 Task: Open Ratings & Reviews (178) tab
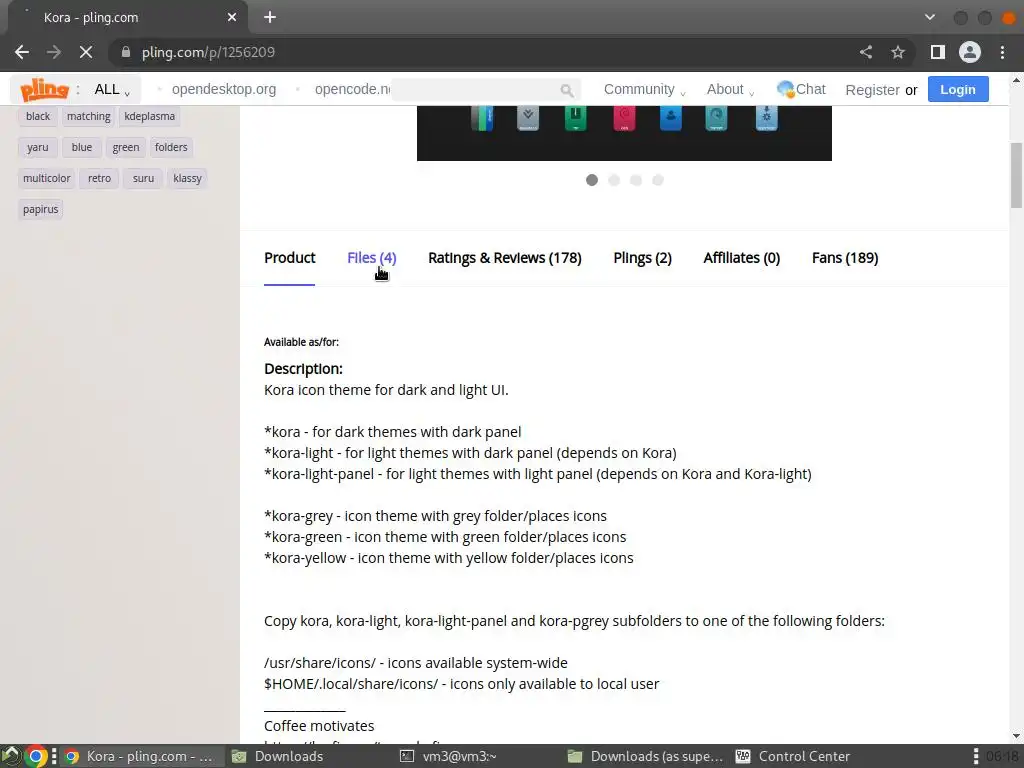click(505, 258)
